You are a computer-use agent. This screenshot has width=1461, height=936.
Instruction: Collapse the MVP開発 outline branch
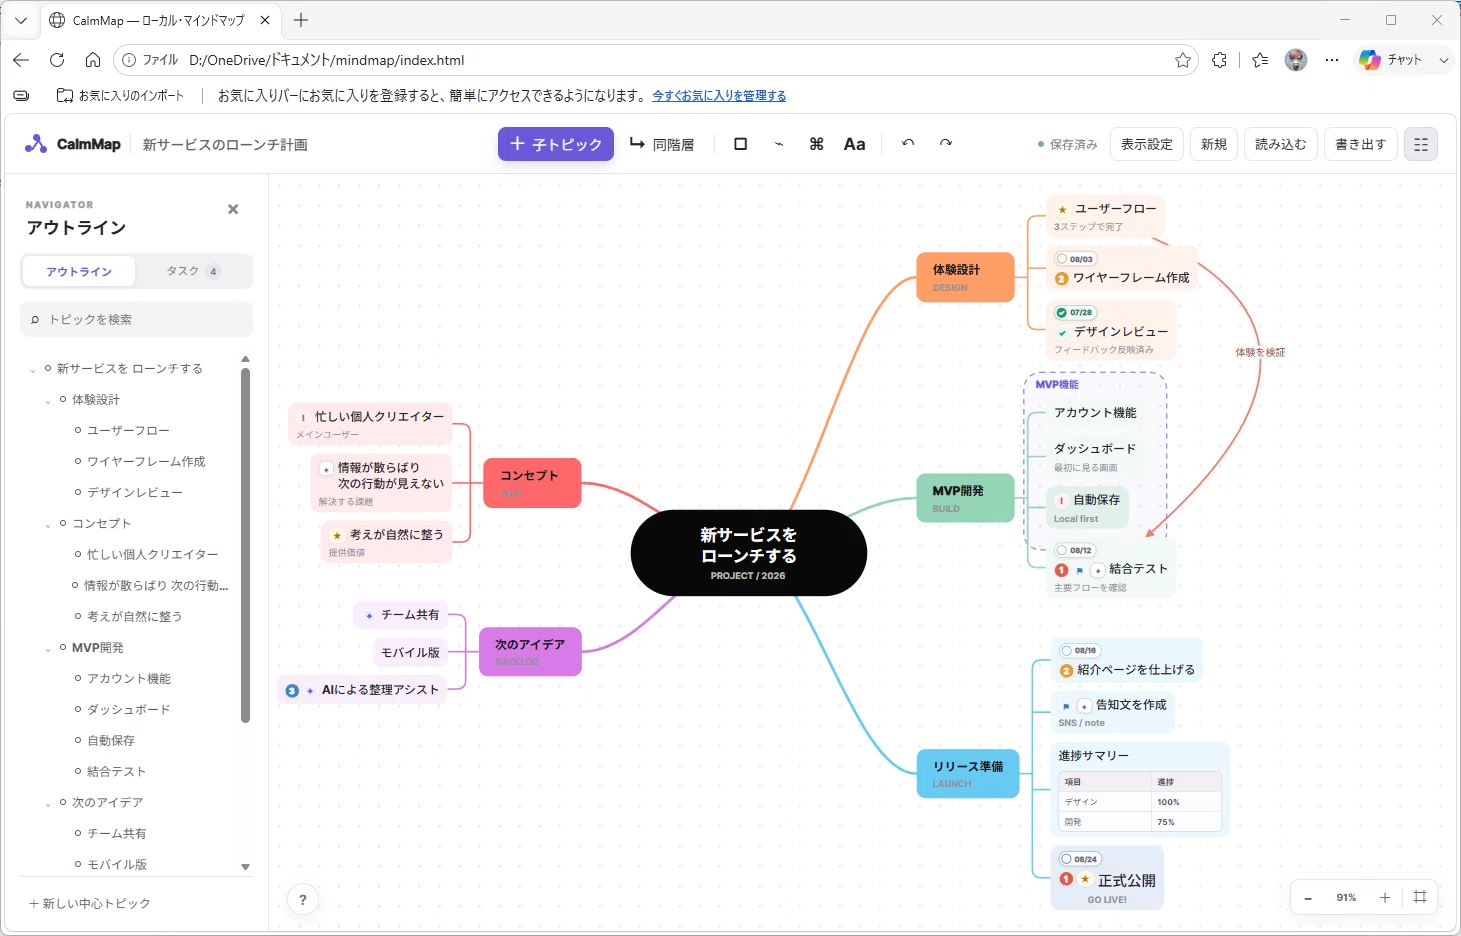point(48,649)
